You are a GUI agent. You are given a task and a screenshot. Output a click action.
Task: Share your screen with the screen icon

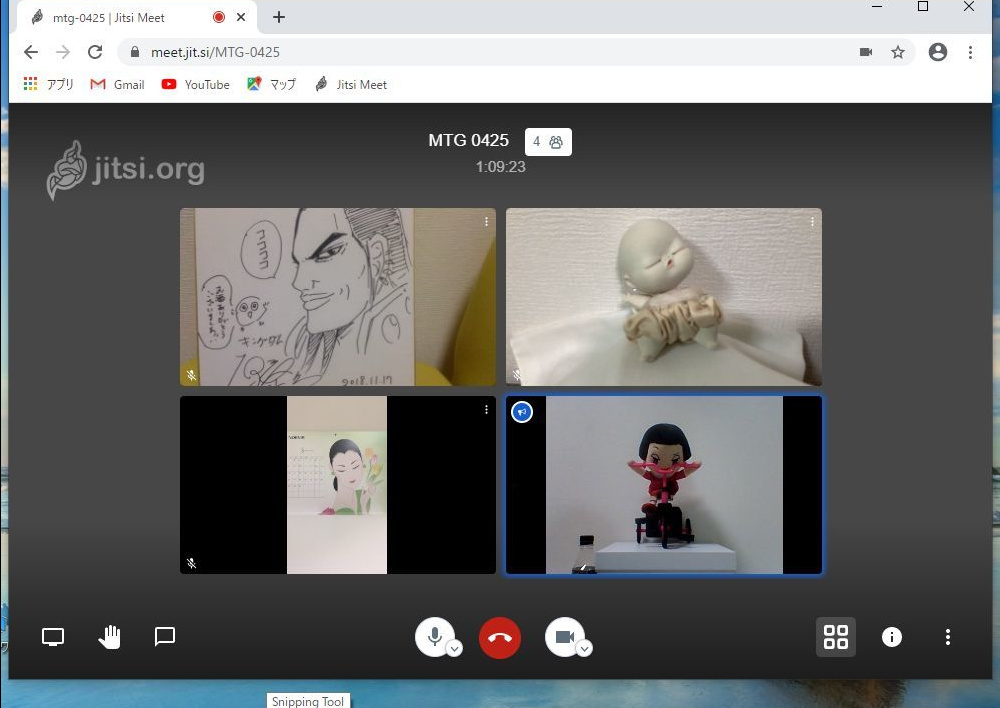pos(53,637)
